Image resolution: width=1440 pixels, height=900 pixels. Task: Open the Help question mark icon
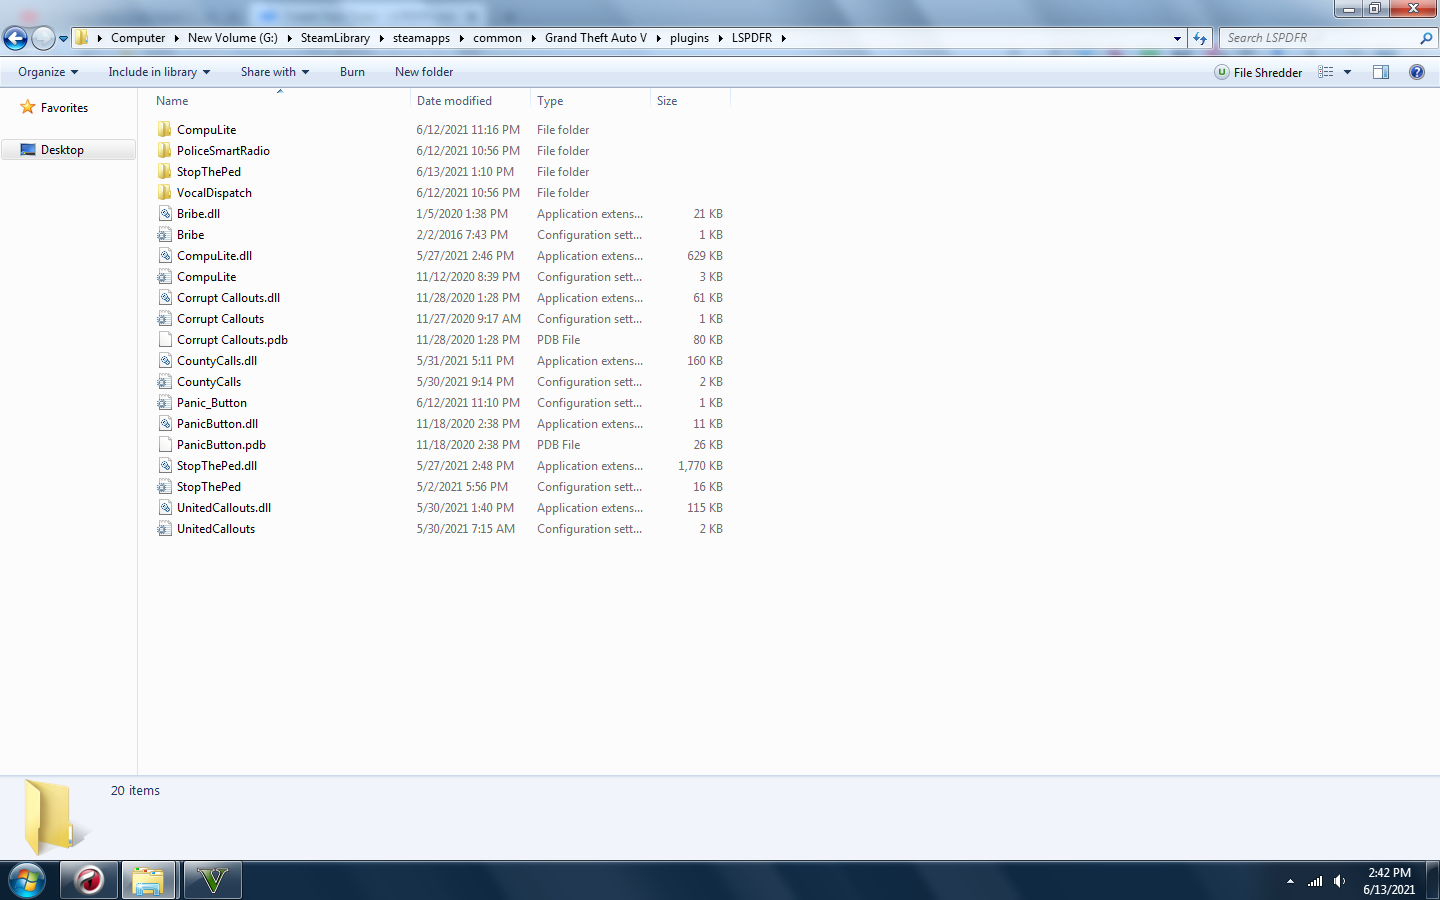click(x=1417, y=72)
